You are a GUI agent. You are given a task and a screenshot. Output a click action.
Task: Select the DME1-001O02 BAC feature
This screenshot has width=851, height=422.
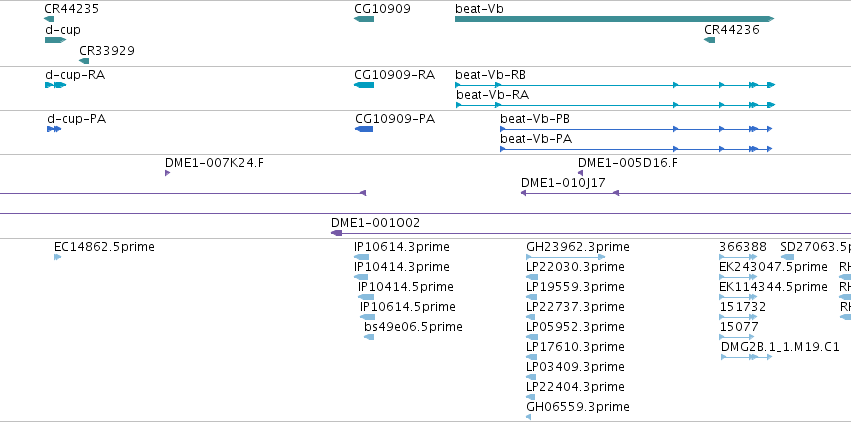click(590, 233)
